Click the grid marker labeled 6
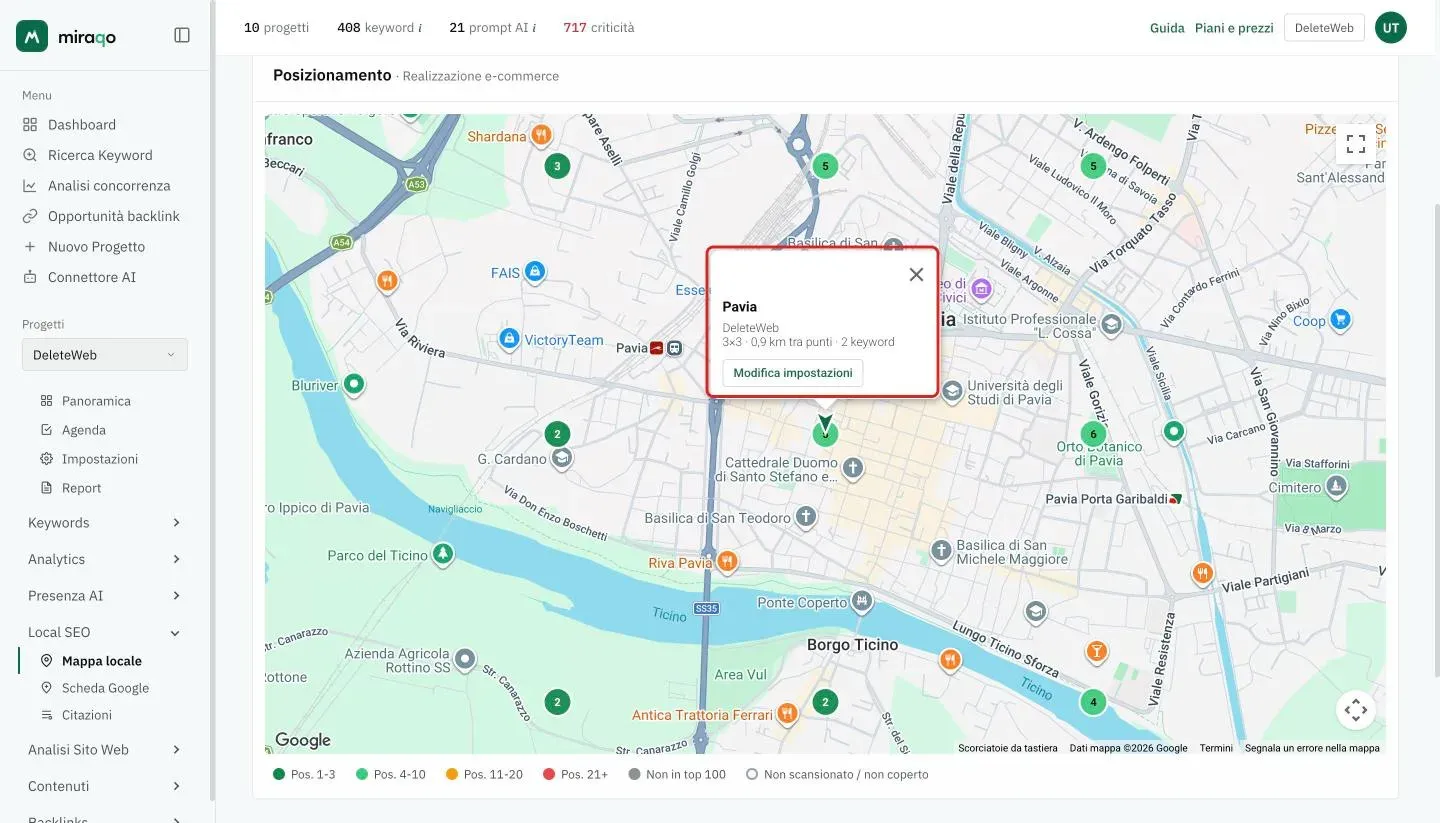 tap(1093, 434)
